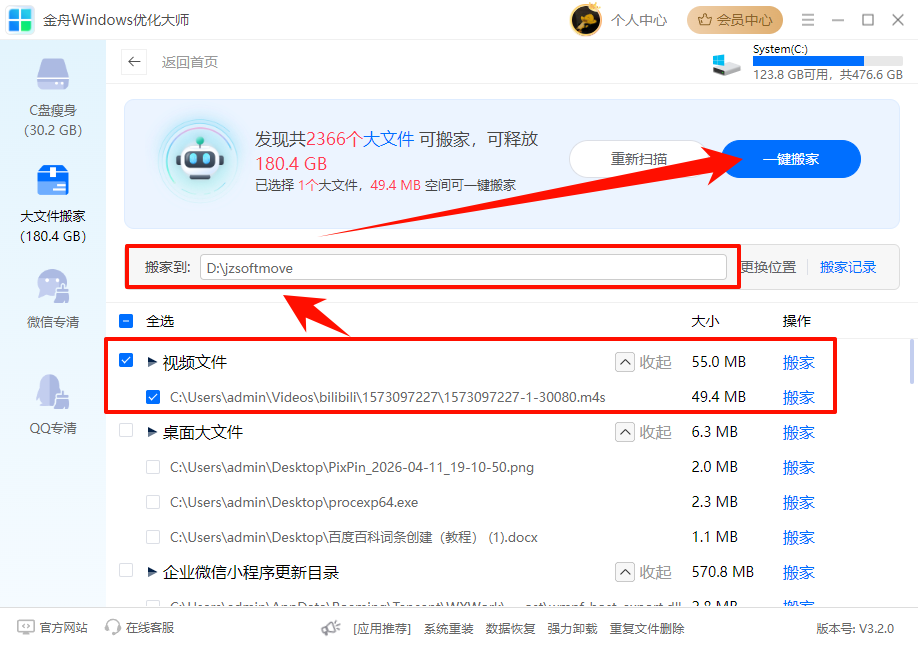Open the QQ专清 cleanup icon
The width and height of the screenshot is (918, 647).
tap(53, 391)
